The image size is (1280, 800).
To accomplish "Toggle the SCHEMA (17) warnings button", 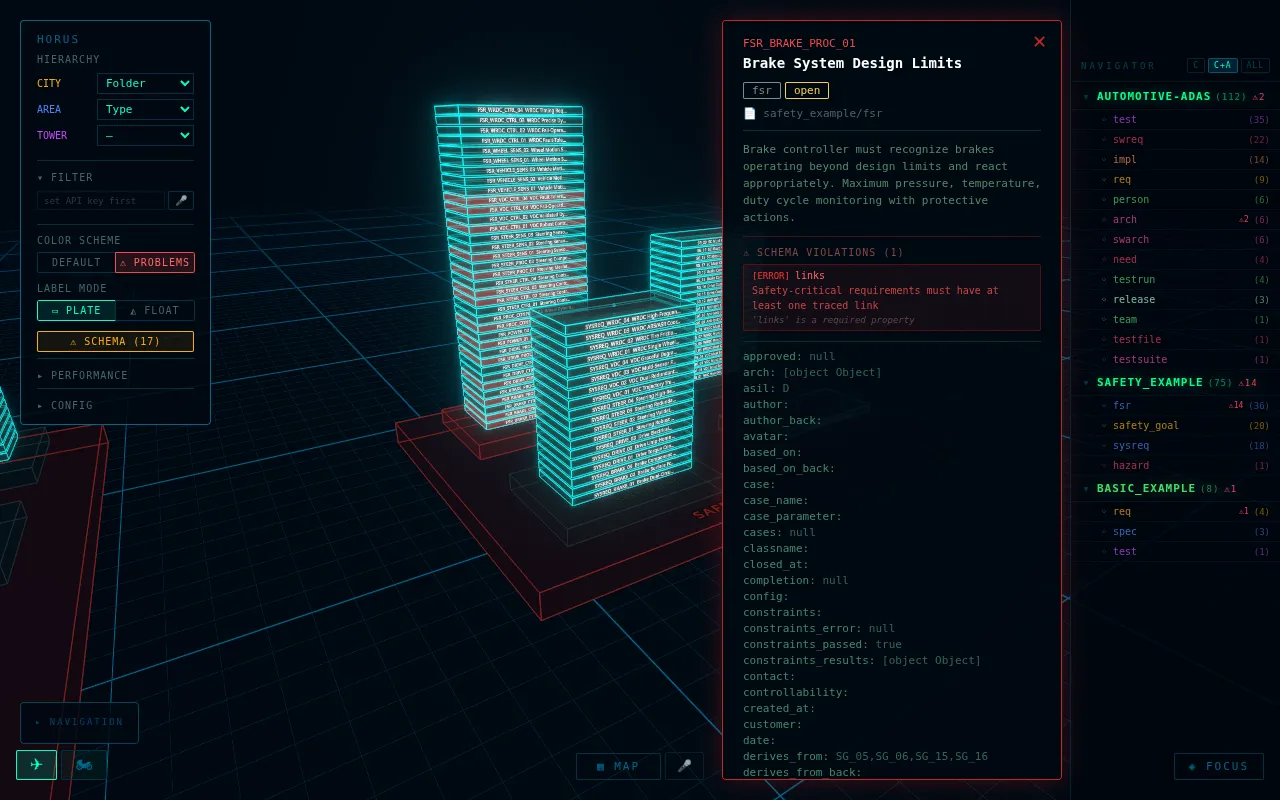I will click(x=115, y=341).
